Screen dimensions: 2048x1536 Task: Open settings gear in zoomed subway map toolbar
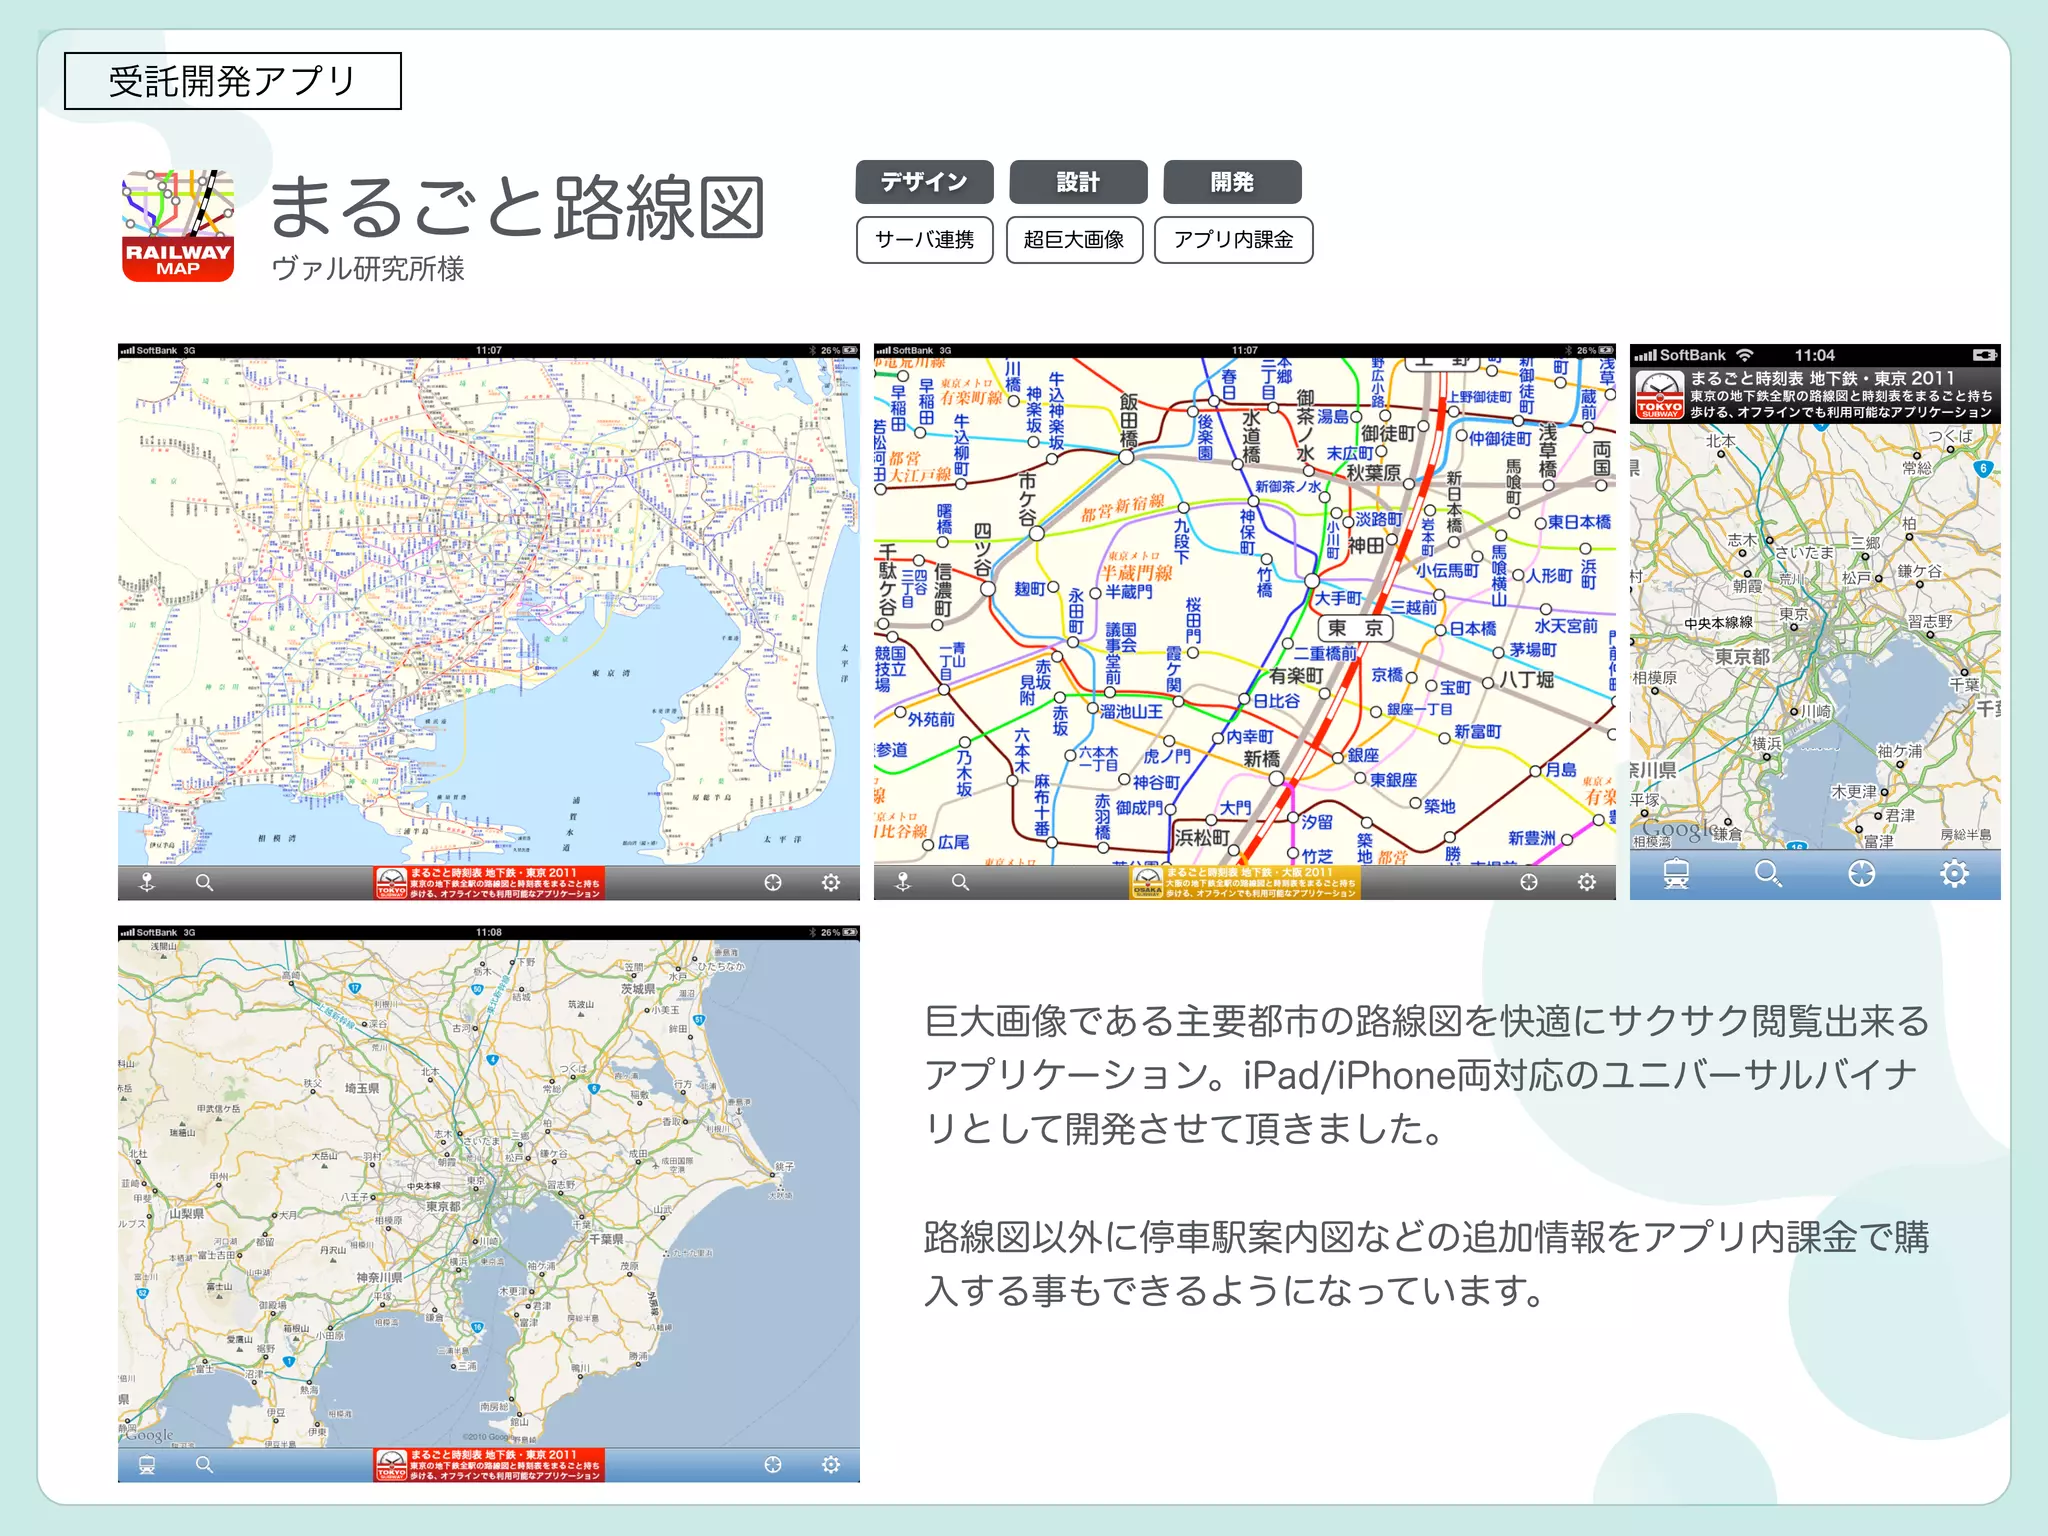(x=1587, y=882)
